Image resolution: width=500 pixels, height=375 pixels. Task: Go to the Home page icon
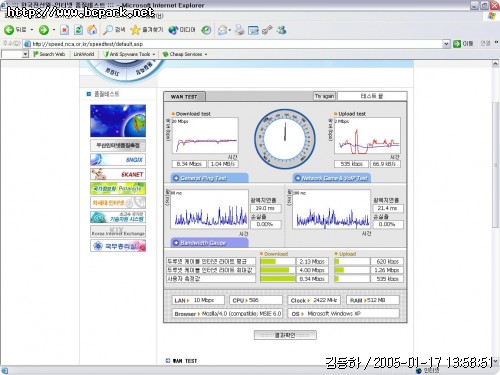click(x=92, y=30)
